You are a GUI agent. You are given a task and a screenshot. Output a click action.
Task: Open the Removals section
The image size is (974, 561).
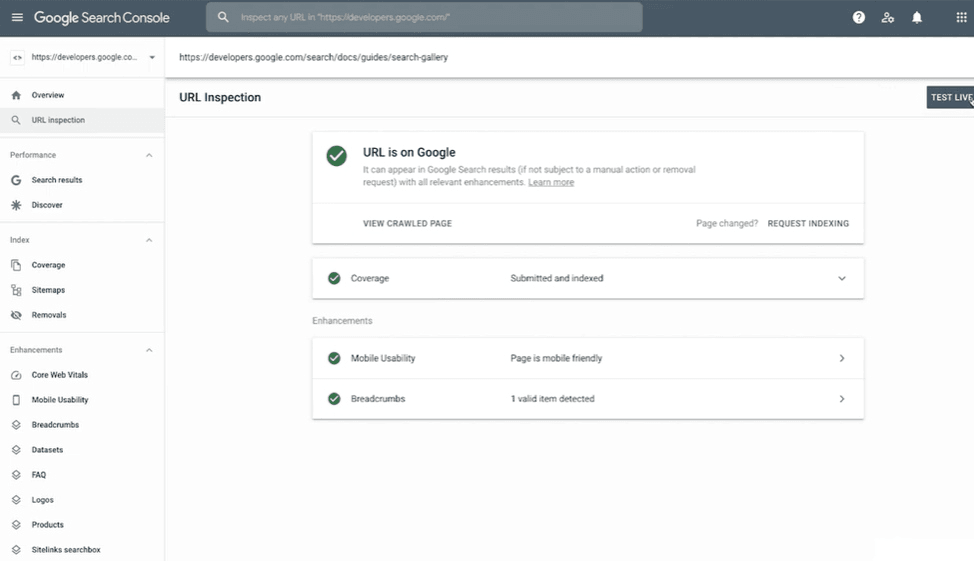pyautogui.click(x=48, y=315)
